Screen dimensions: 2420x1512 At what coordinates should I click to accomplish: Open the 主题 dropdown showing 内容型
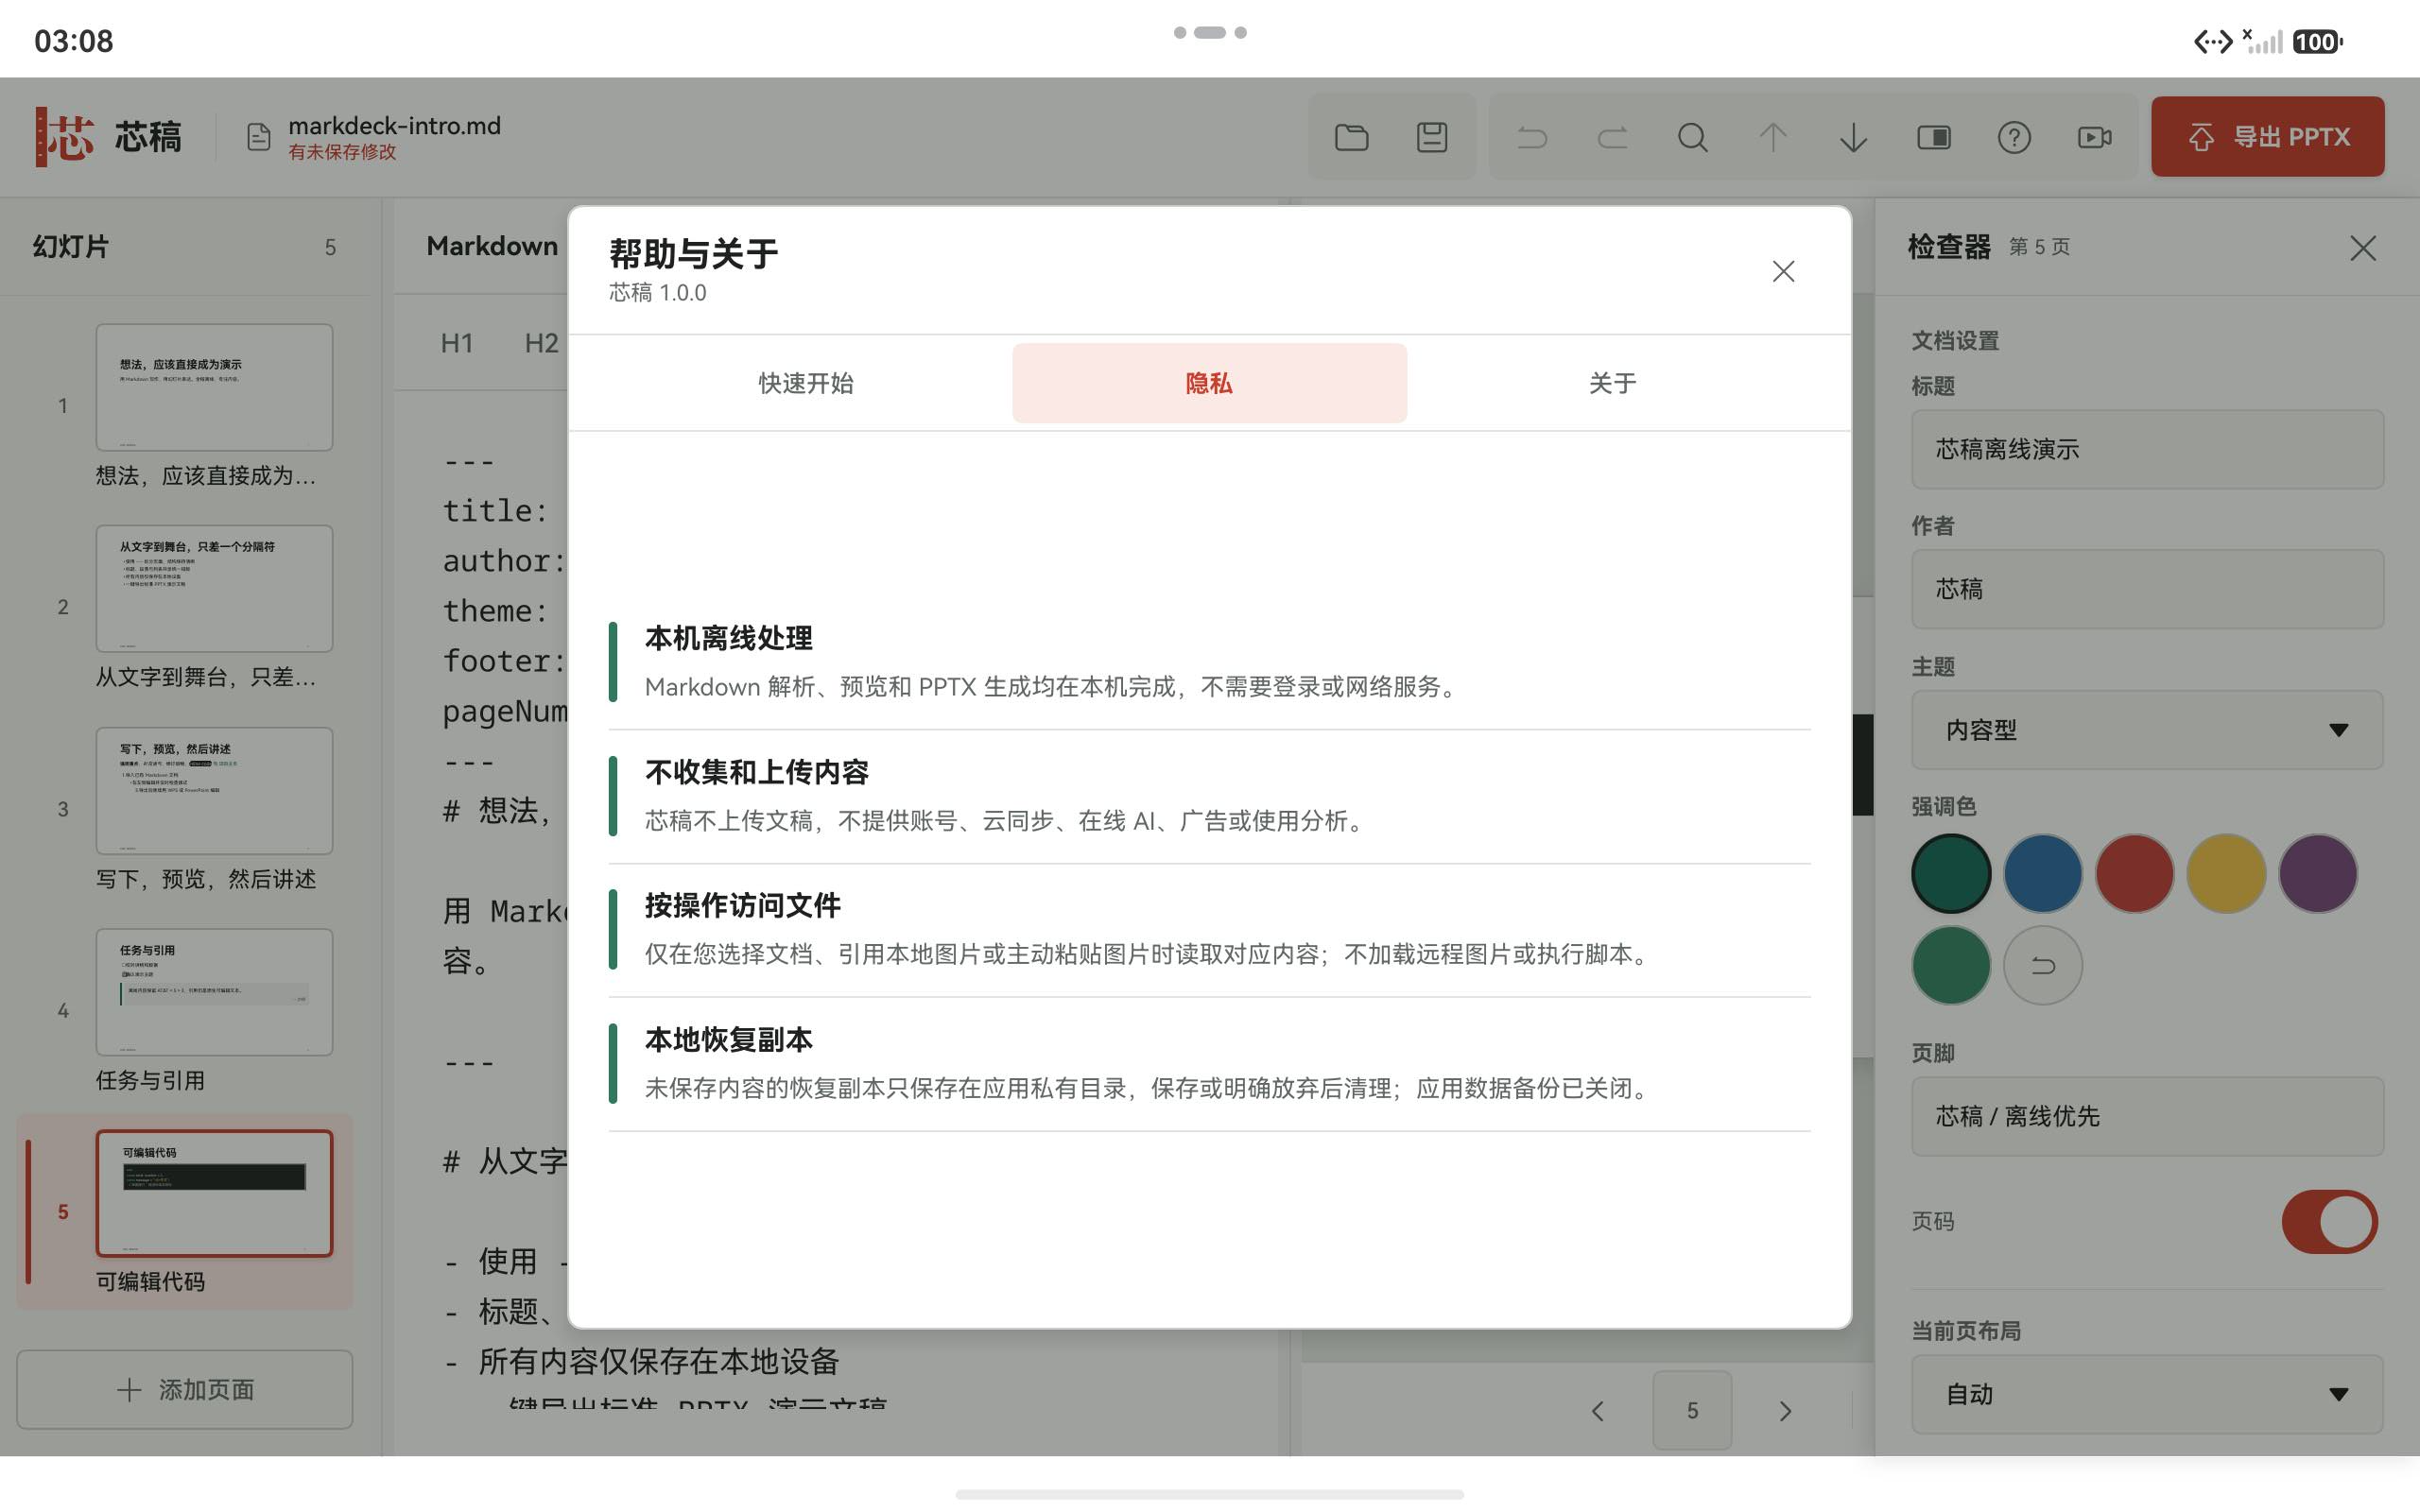(2147, 730)
